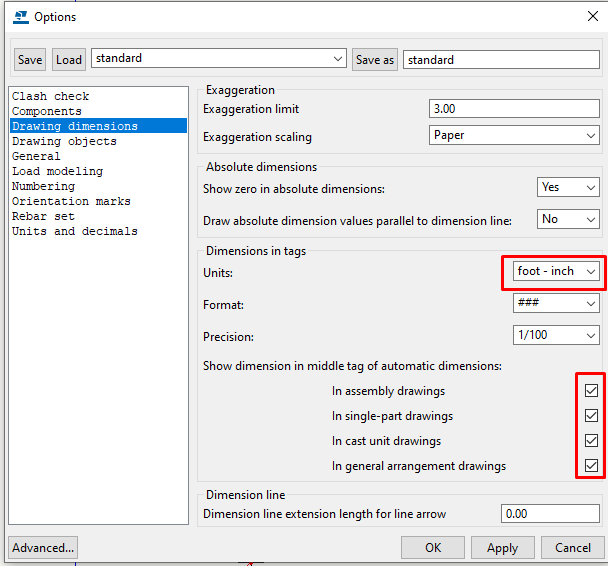Image resolution: width=608 pixels, height=566 pixels.
Task: Click the Load button
Action: click(x=69, y=60)
